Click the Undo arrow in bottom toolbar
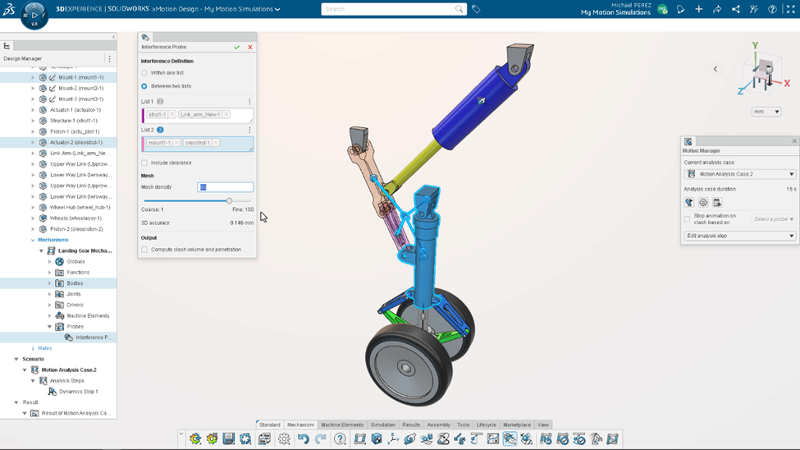800x450 pixels. (x=303, y=439)
